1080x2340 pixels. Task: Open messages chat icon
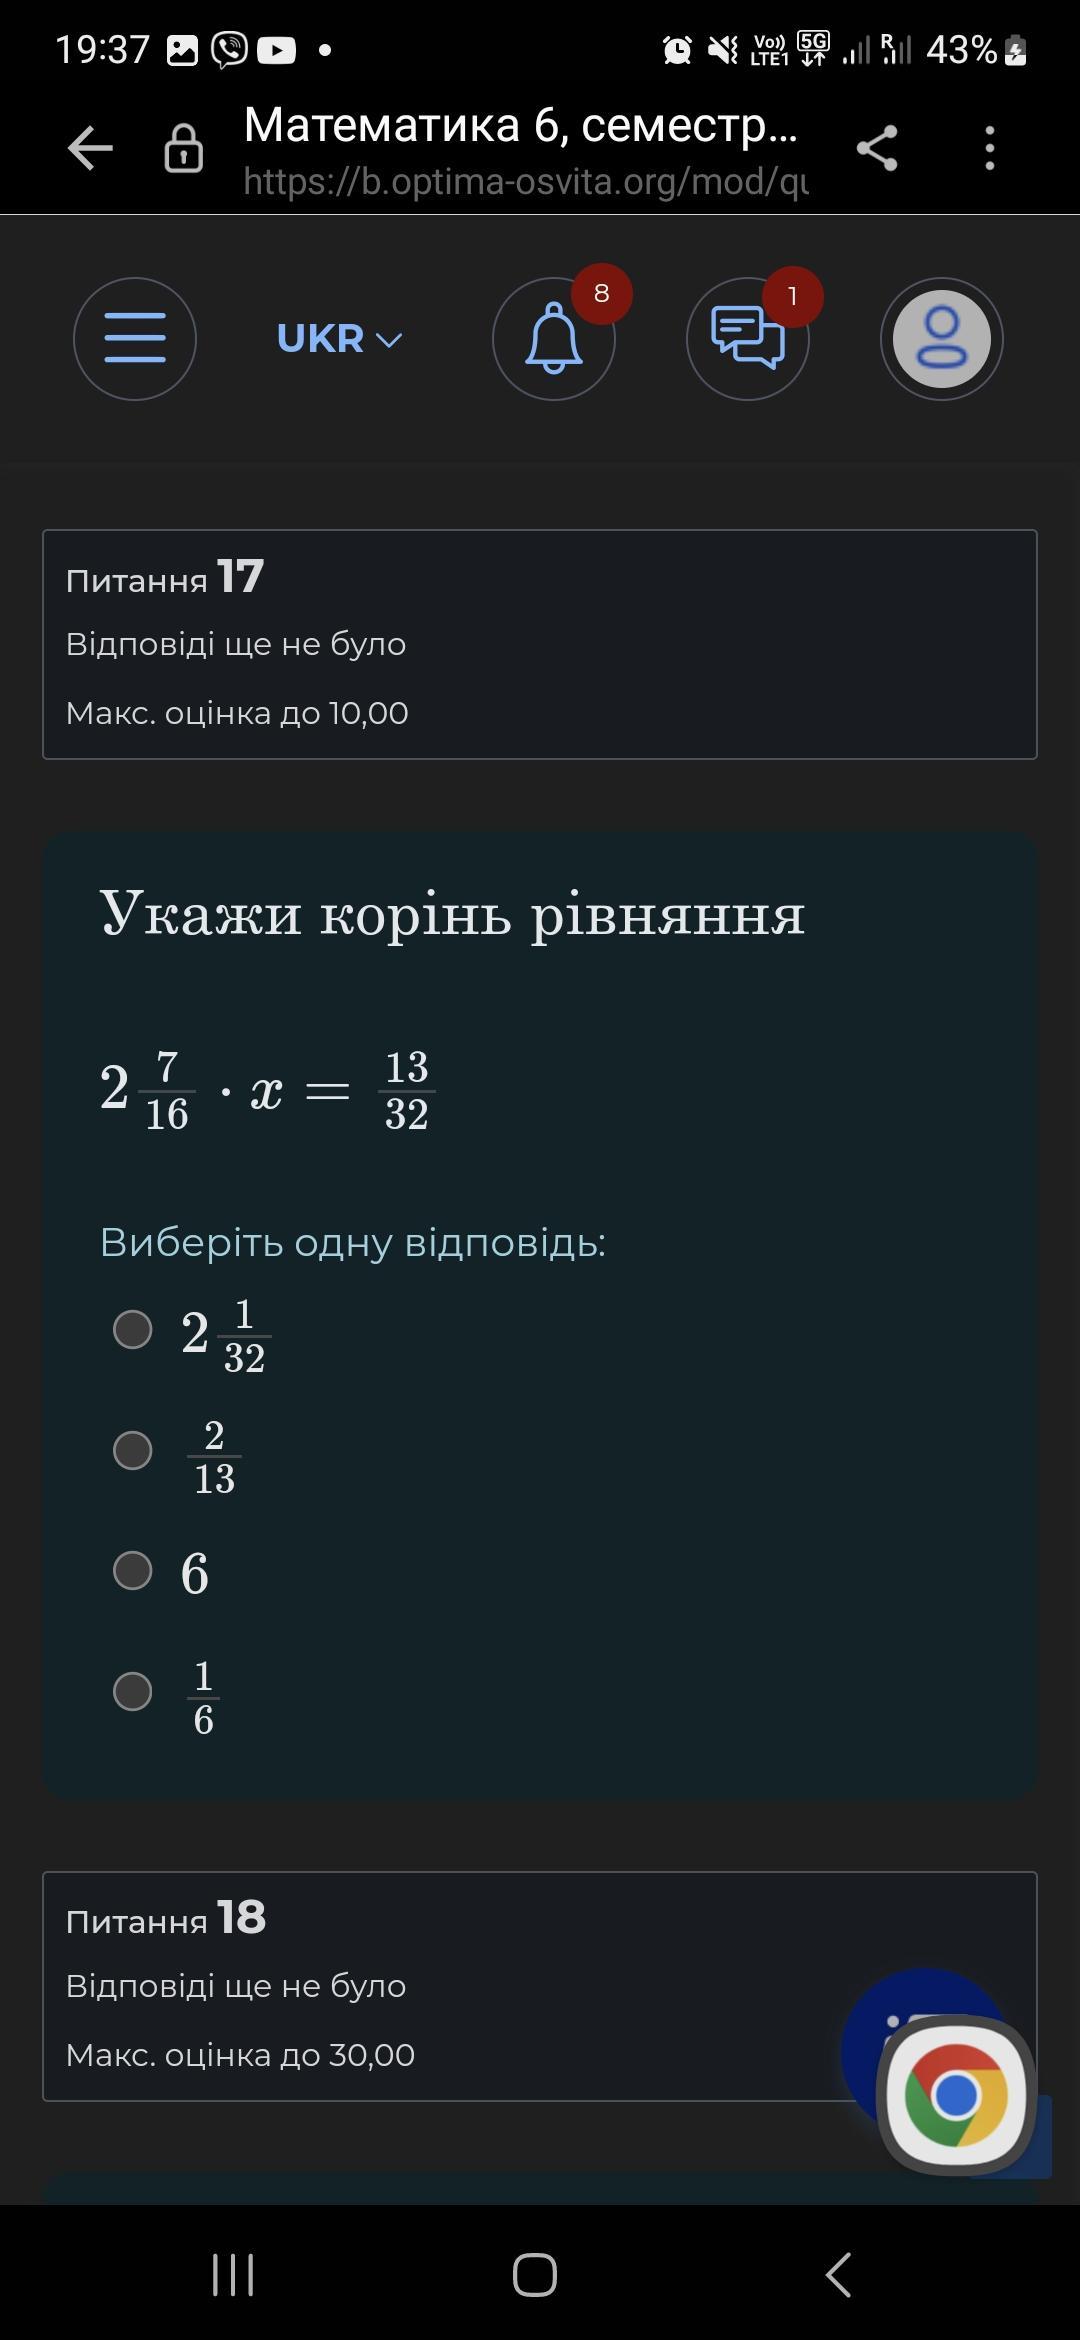747,339
